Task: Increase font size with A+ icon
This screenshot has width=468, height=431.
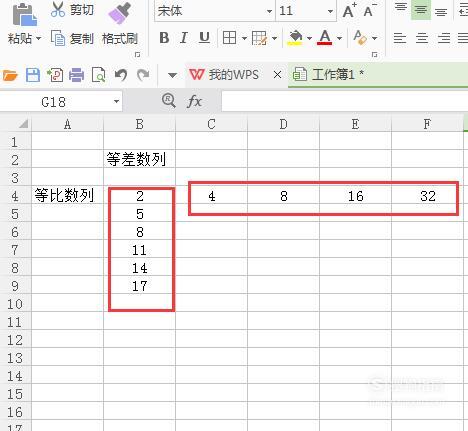Action: pyautogui.click(x=350, y=11)
